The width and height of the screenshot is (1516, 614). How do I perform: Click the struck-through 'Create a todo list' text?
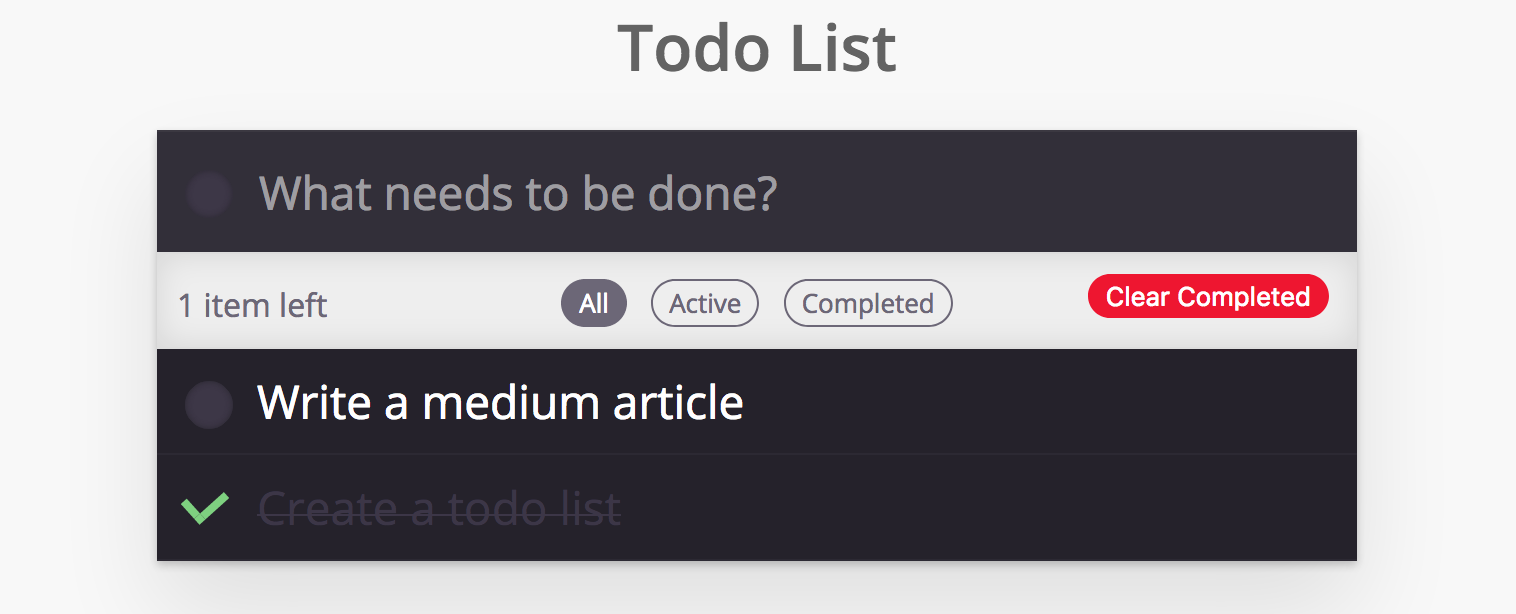[x=440, y=509]
